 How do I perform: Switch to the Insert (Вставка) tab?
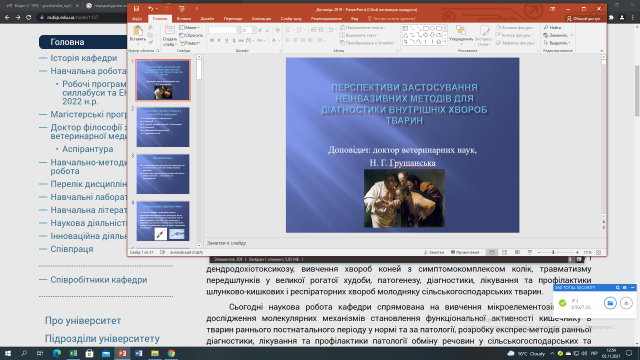pos(184,19)
